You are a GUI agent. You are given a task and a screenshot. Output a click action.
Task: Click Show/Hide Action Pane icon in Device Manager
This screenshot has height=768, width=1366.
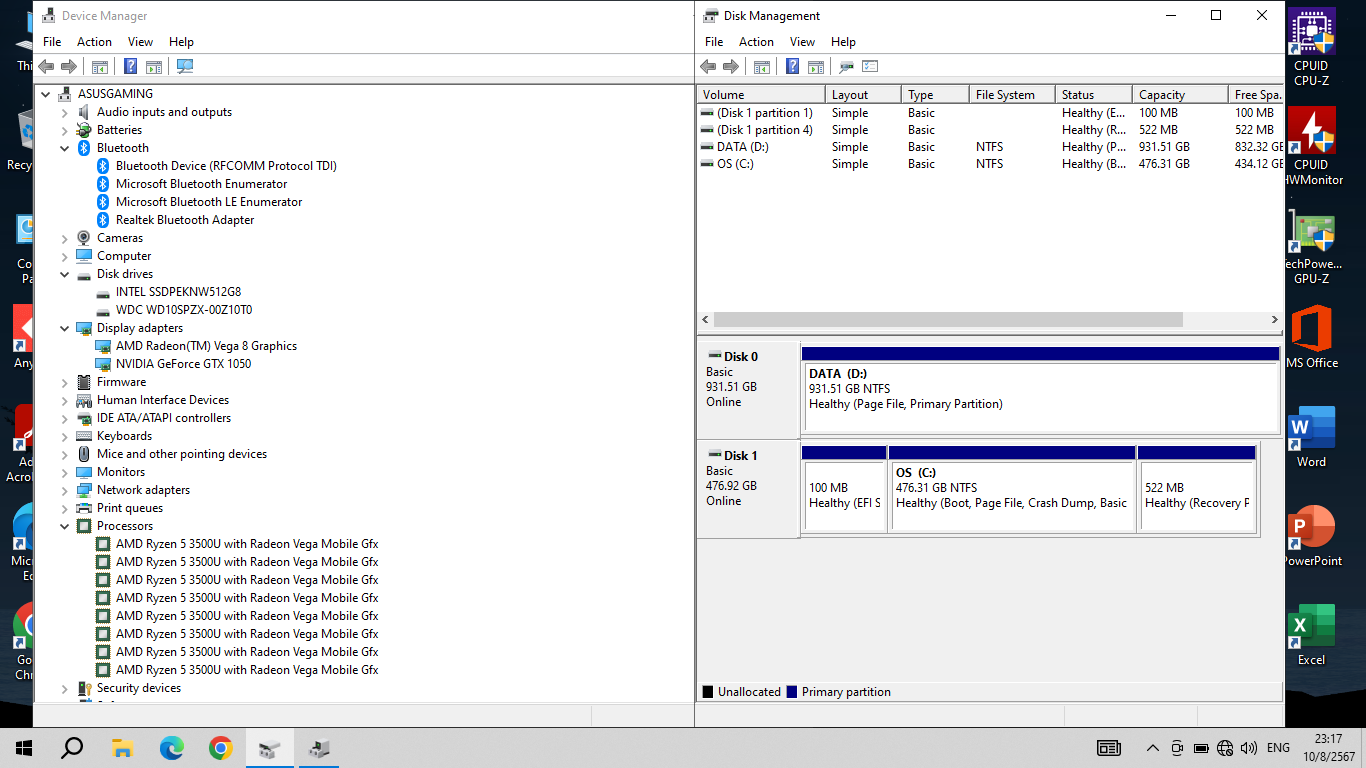click(x=154, y=66)
